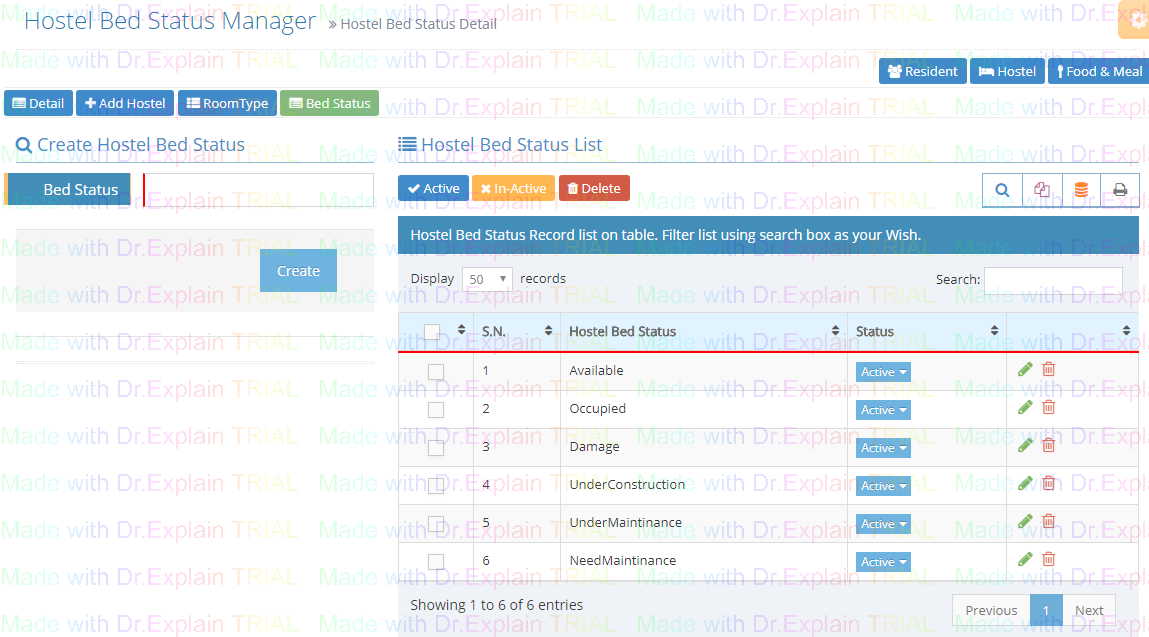Screen dimensions: 1149x637
Task: Click the pencil icon for Damage row
Action: [x=1025, y=445]
